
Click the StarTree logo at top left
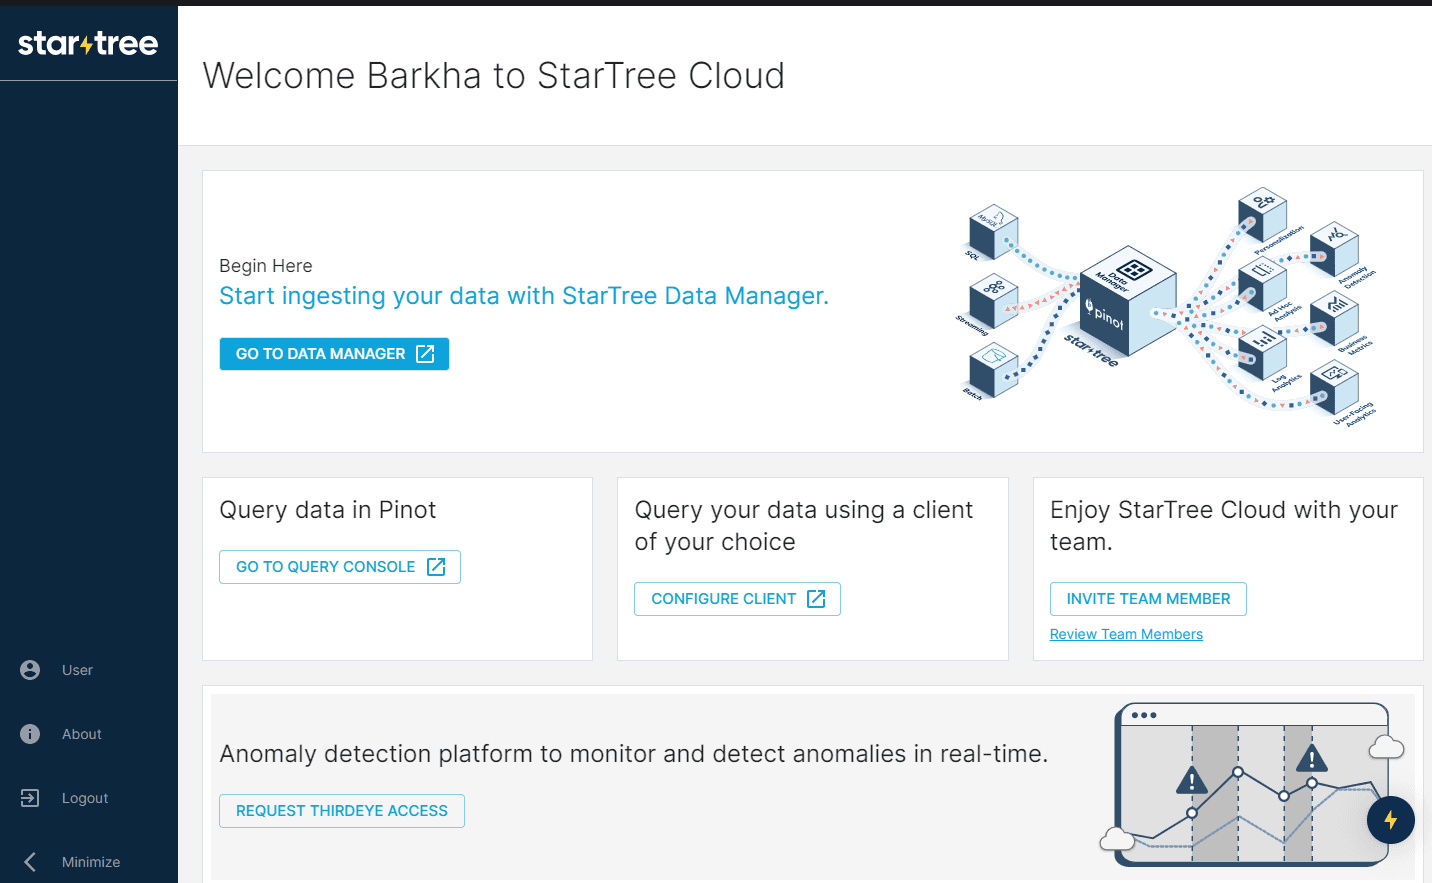pyautogui.click(x=88, y=43)
